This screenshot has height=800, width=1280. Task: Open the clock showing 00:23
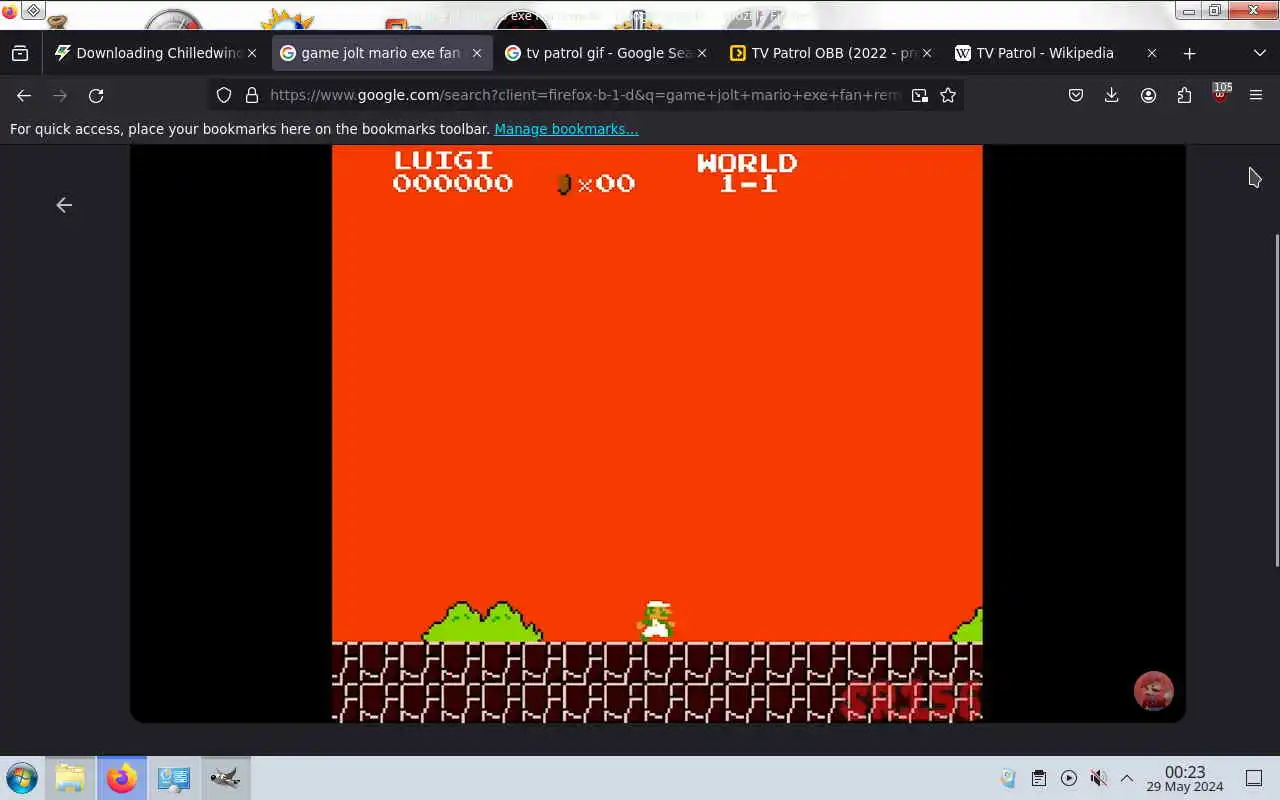[x=1184, y=778]
